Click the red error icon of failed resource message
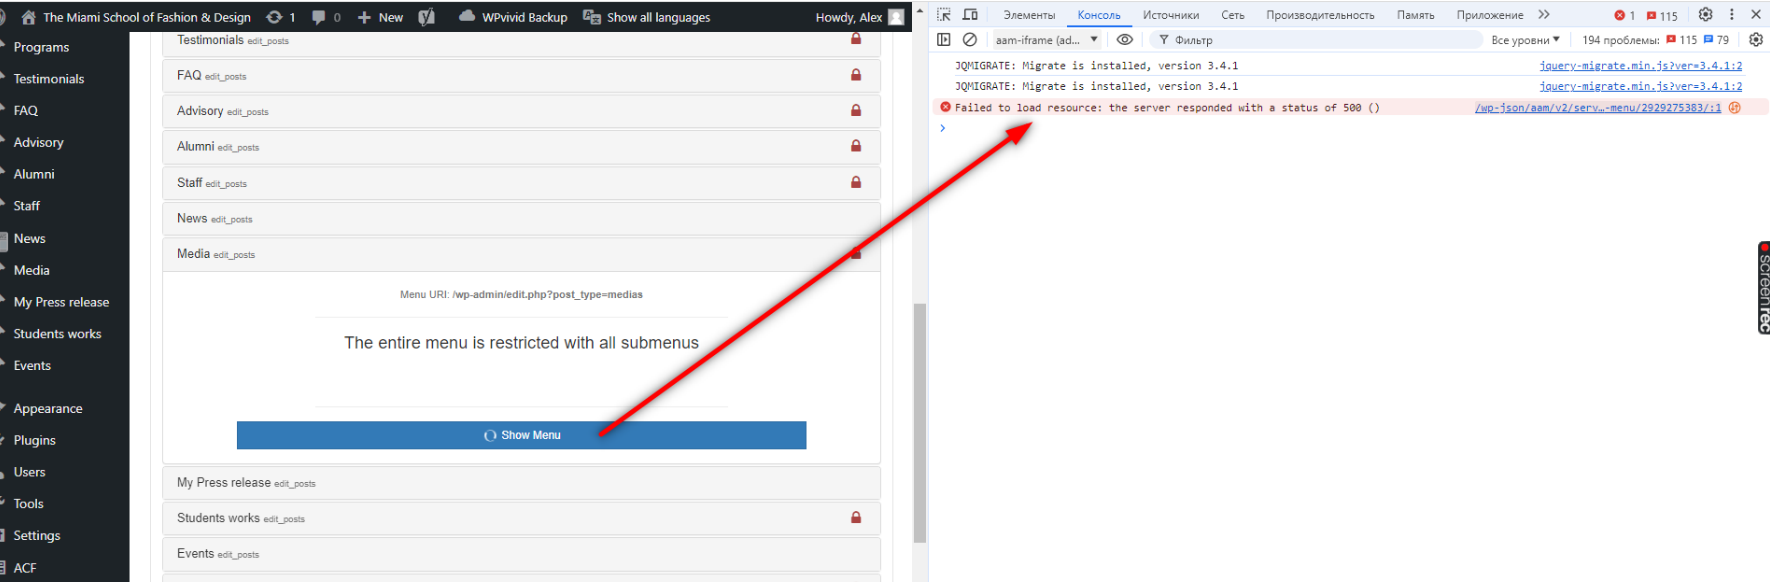 [x=945, y=107]
